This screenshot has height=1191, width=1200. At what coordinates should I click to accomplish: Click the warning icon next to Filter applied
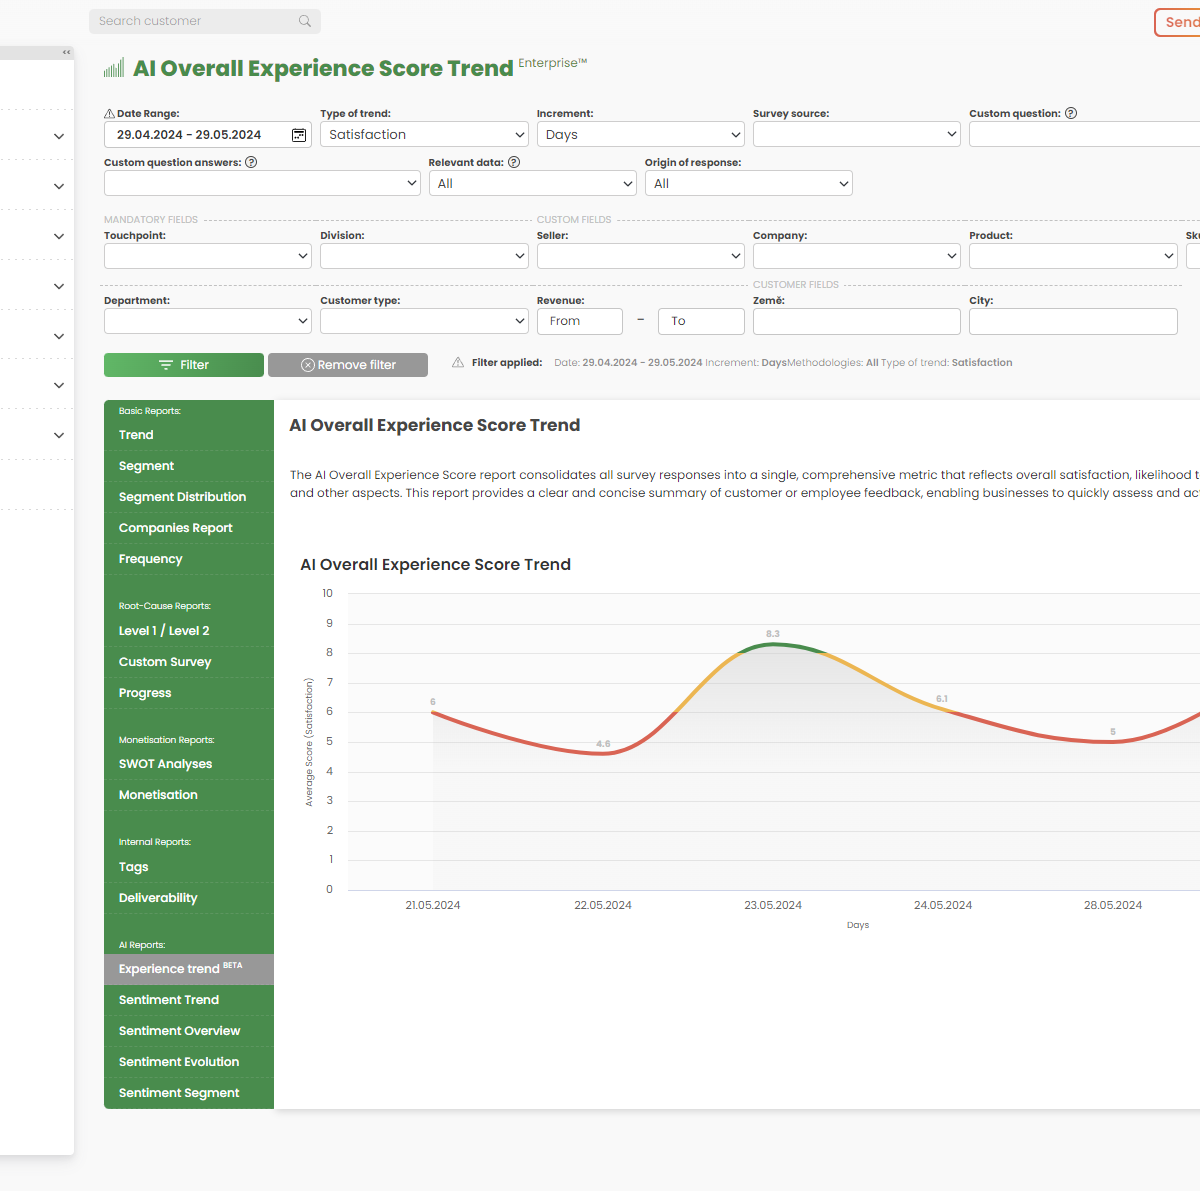(x=458, y=362)
